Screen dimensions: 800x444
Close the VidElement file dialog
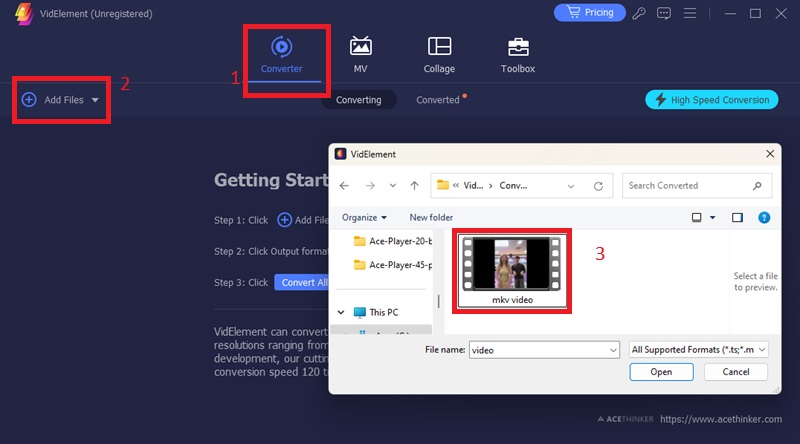pyautogui.click(x=770, y=154)
